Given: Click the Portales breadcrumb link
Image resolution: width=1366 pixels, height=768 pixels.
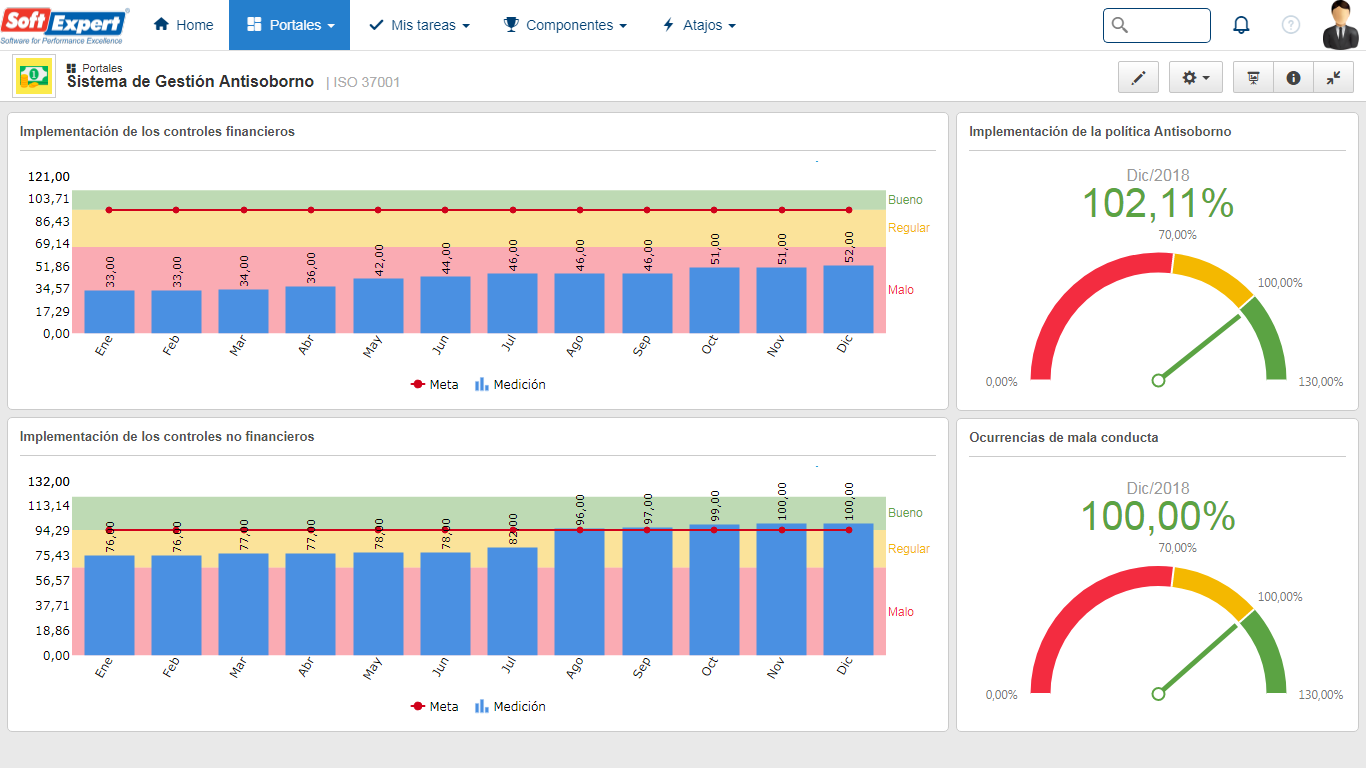Looking at the screenshot, I should pos(102,68).
